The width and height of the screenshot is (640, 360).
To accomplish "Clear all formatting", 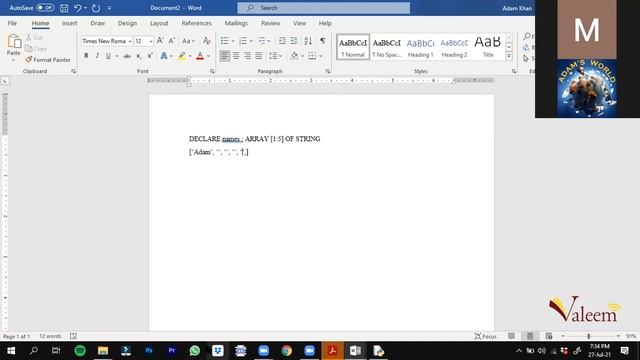I will point(207,41).
